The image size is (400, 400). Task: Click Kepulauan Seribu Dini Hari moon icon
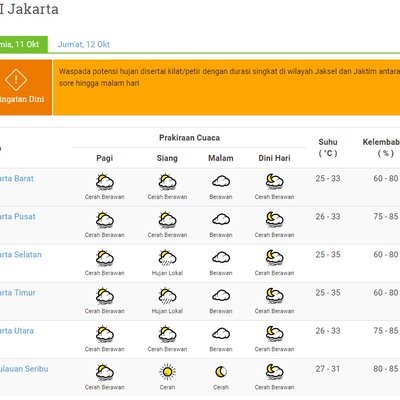(274, 372)
